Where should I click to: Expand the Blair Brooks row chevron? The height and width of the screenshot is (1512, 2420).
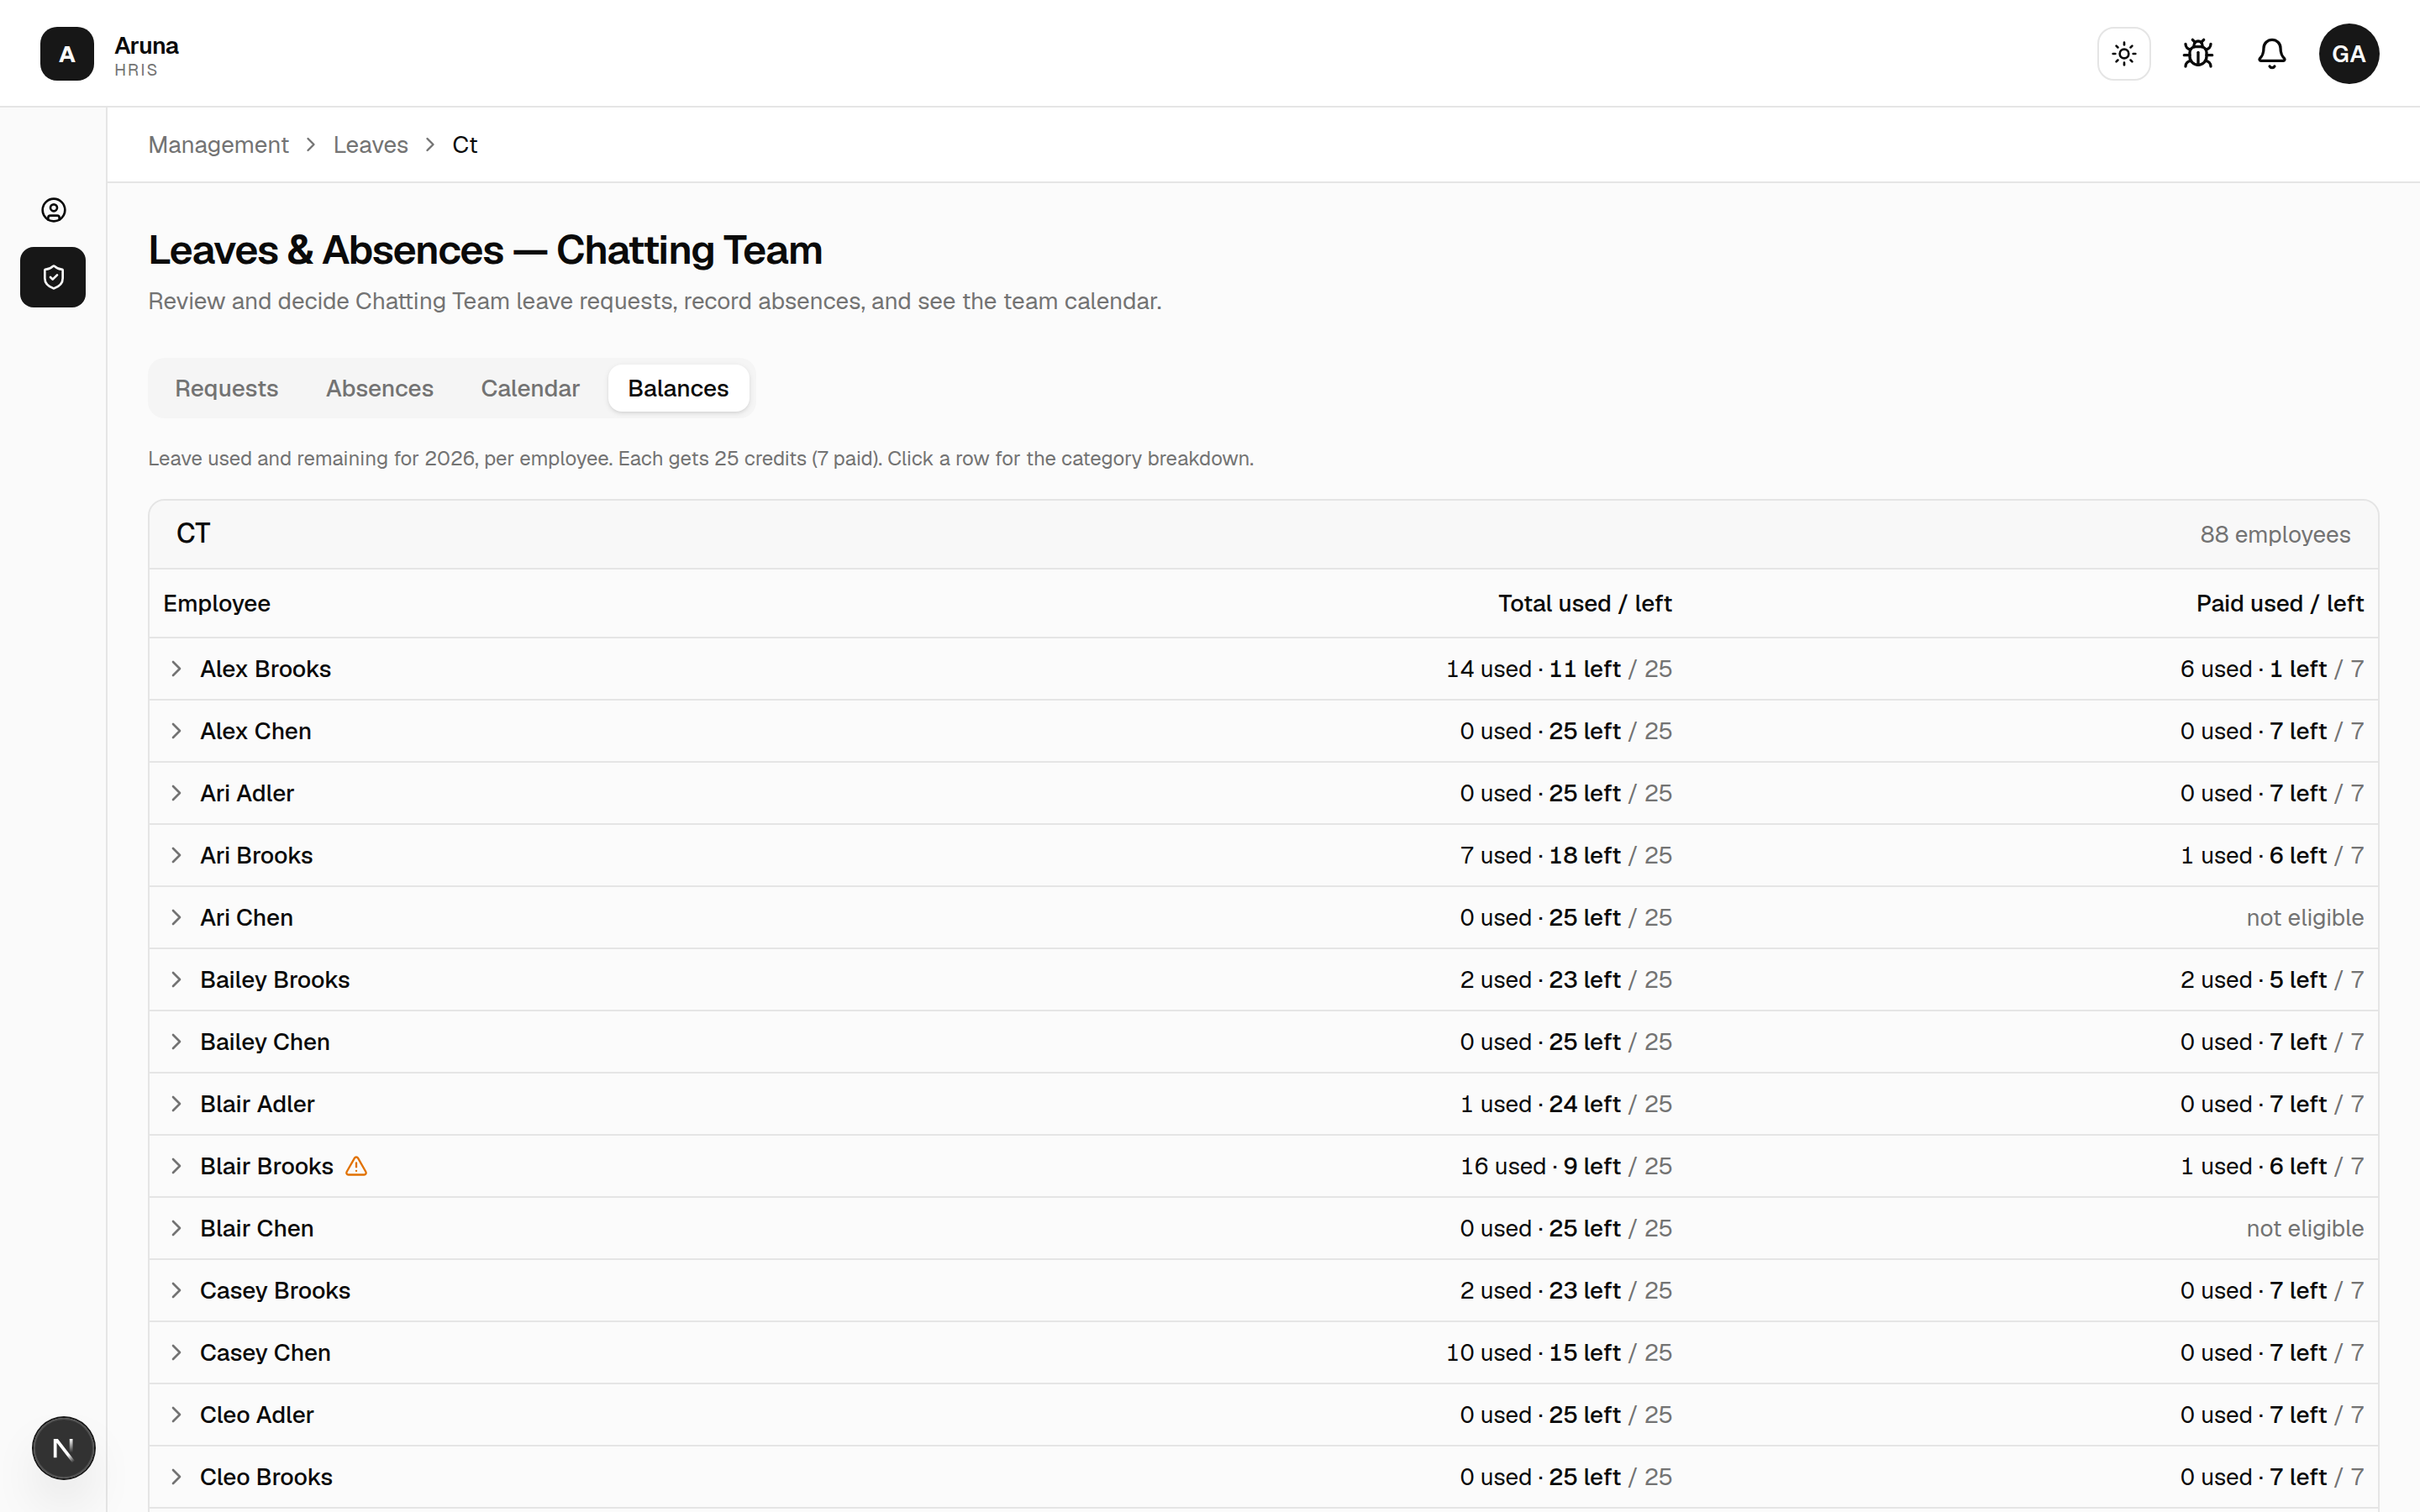(x=176, y=1166)
